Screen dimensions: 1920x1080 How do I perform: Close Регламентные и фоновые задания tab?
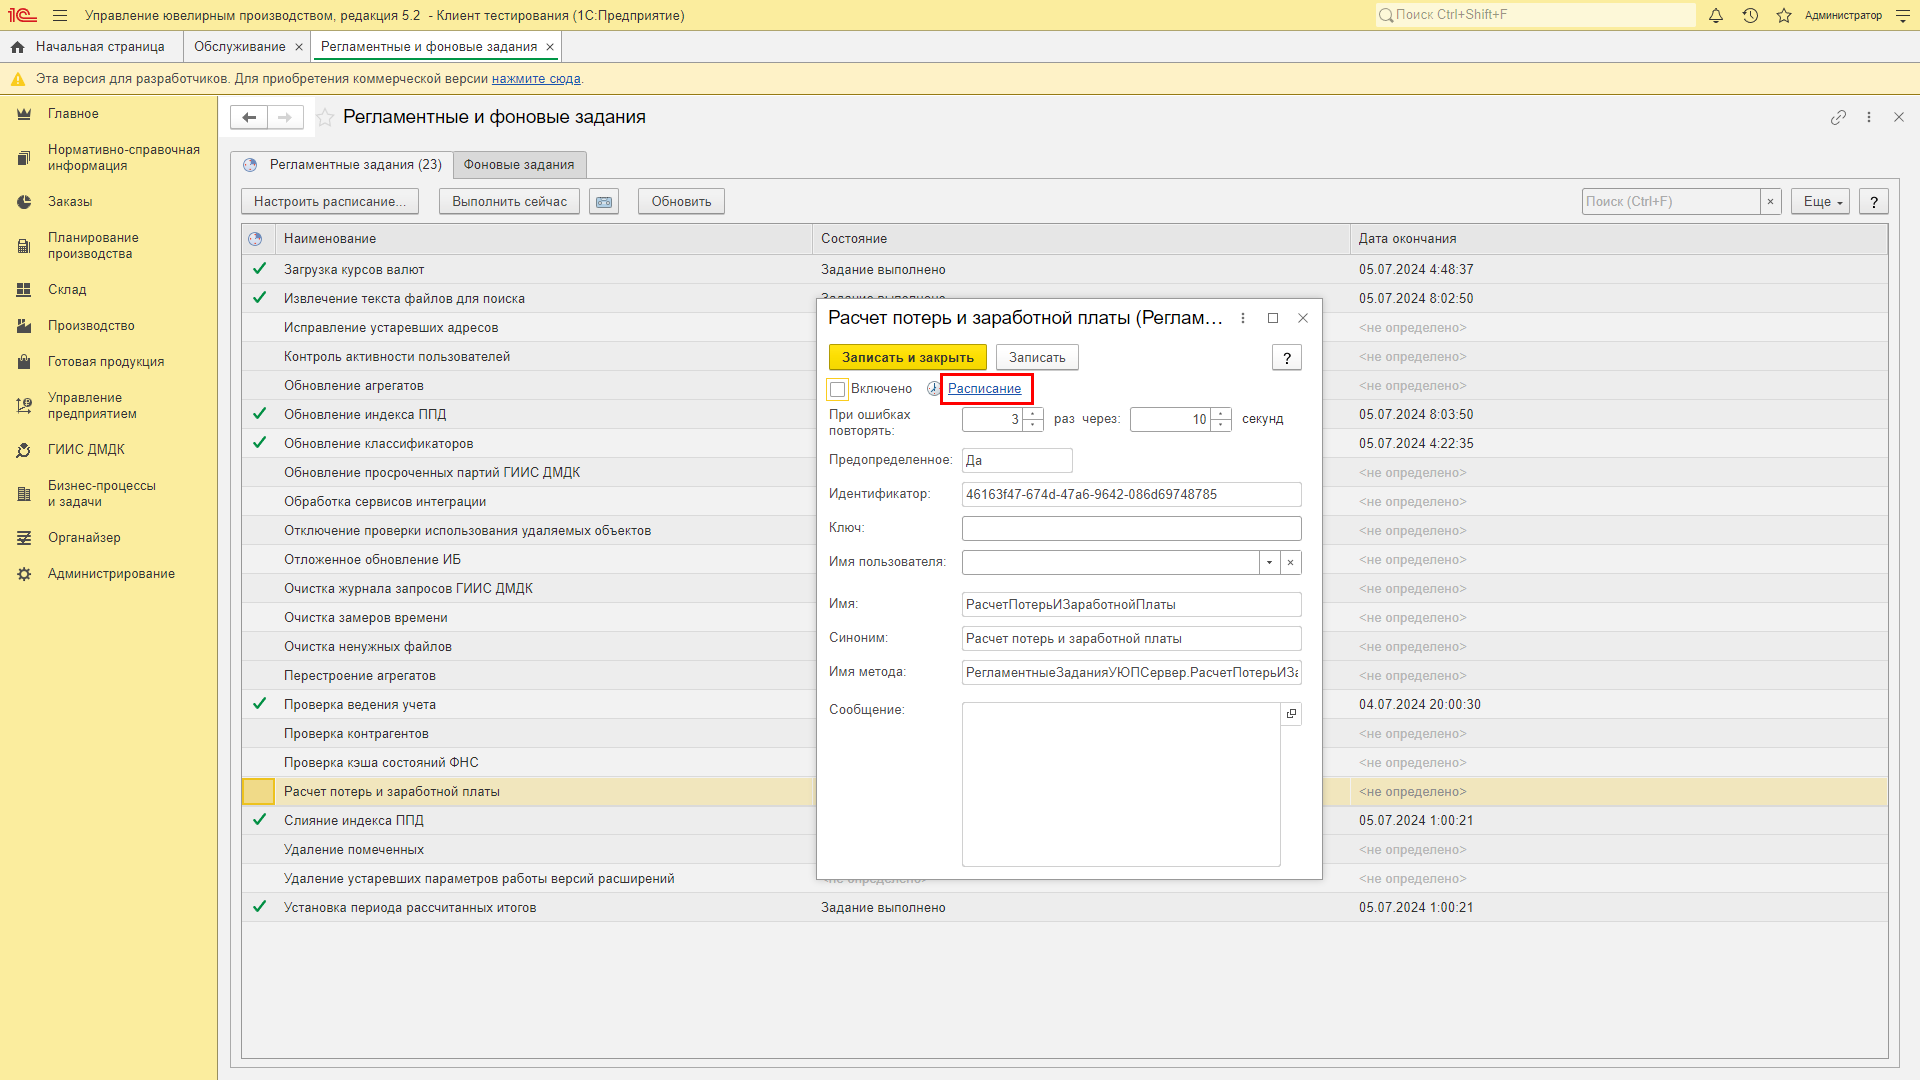click(550, 47)
